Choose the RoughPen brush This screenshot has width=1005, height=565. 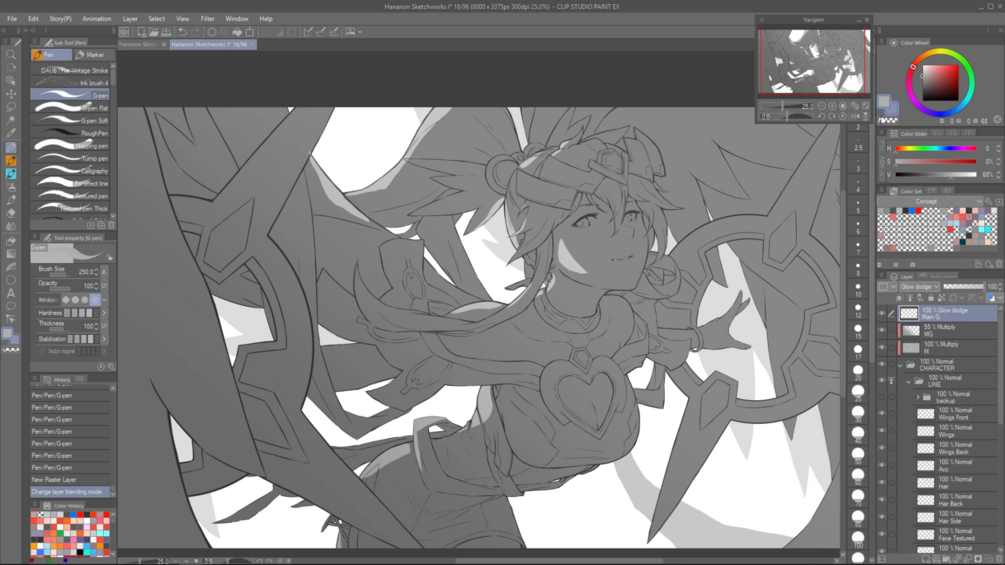[x=70, y=133]
